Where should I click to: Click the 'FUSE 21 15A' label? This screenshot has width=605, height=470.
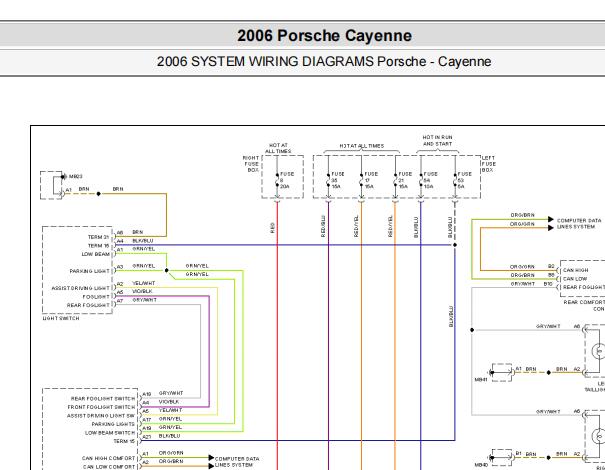point(404,180)
